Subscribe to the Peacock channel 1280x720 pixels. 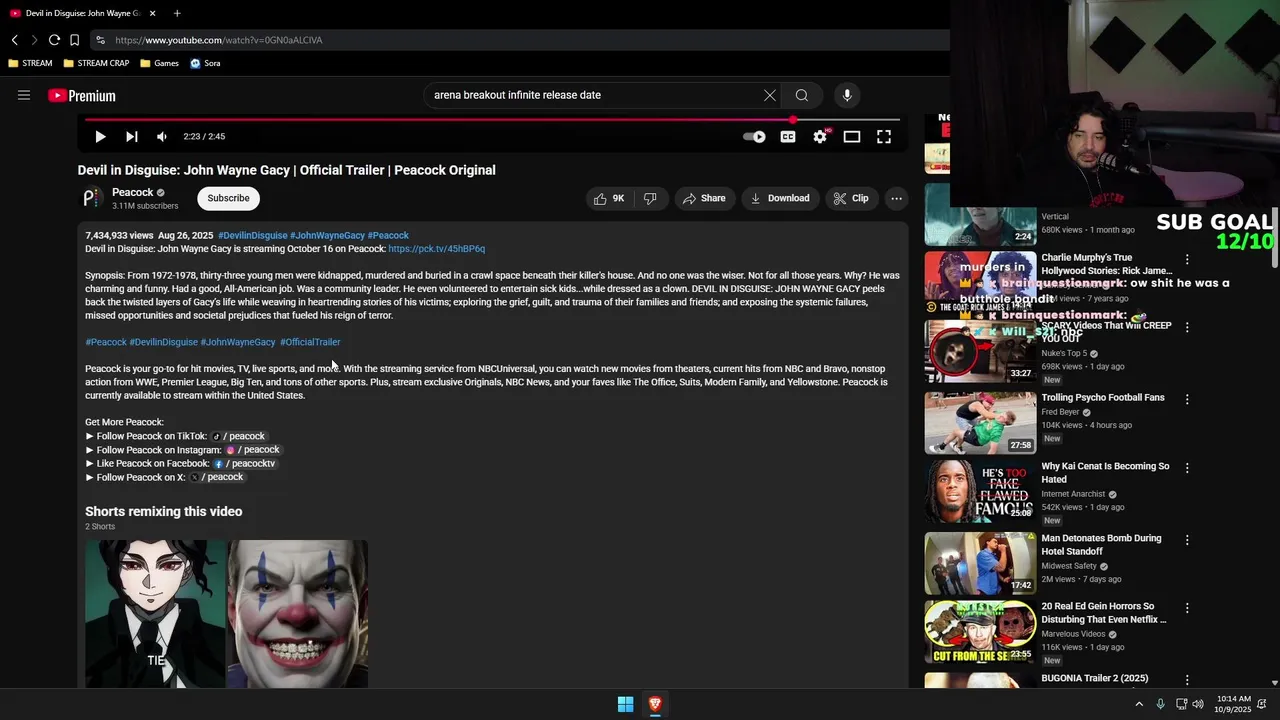click(228, 198)
